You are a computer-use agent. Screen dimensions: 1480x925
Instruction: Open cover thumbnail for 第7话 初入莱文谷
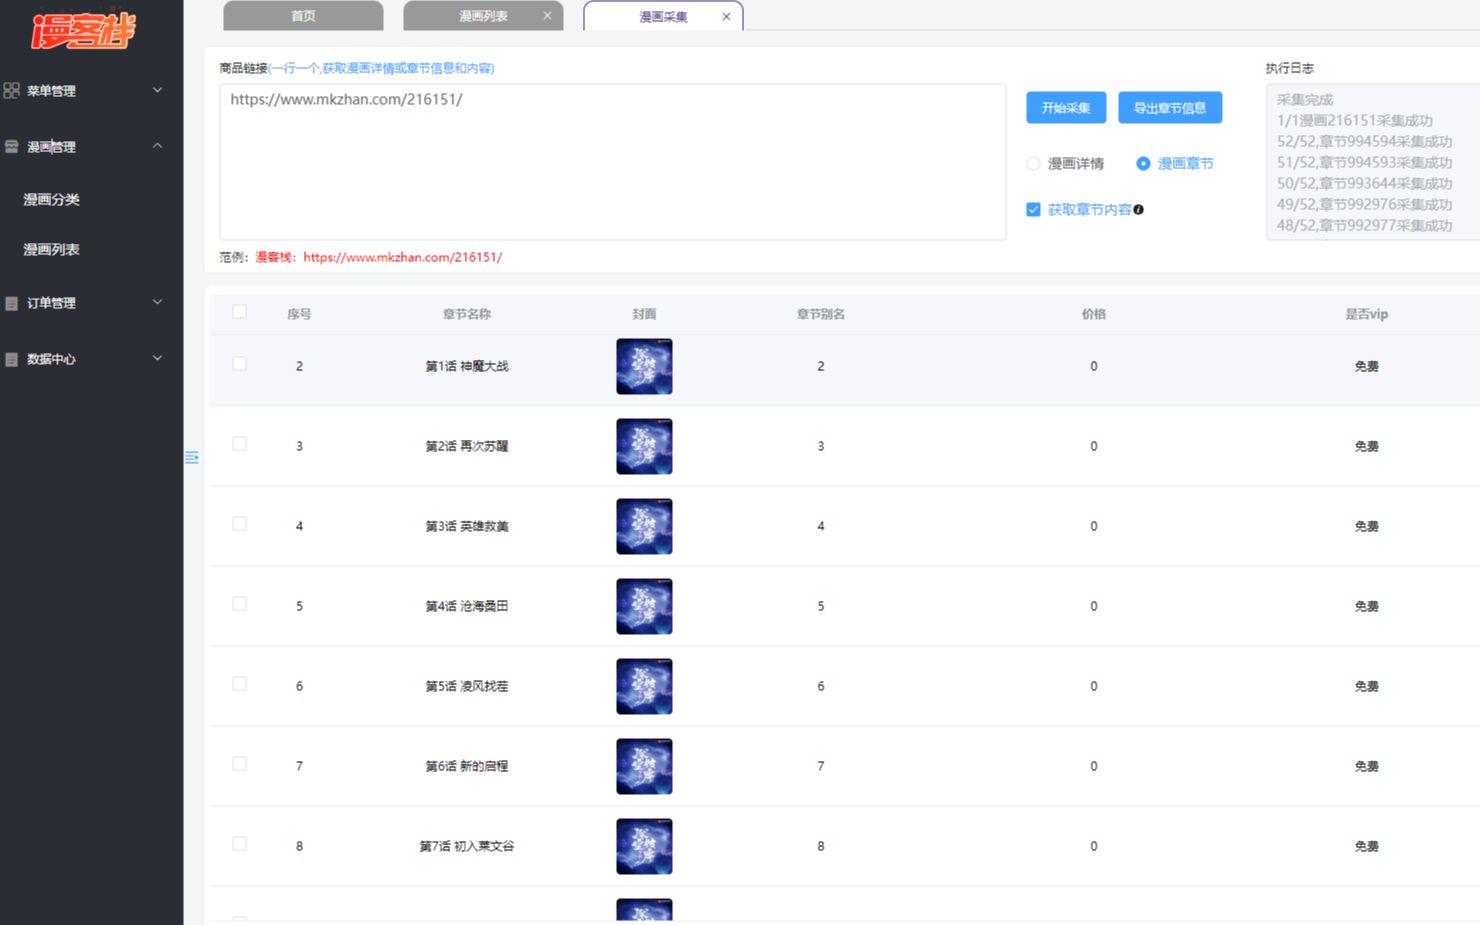click(644, 846)
